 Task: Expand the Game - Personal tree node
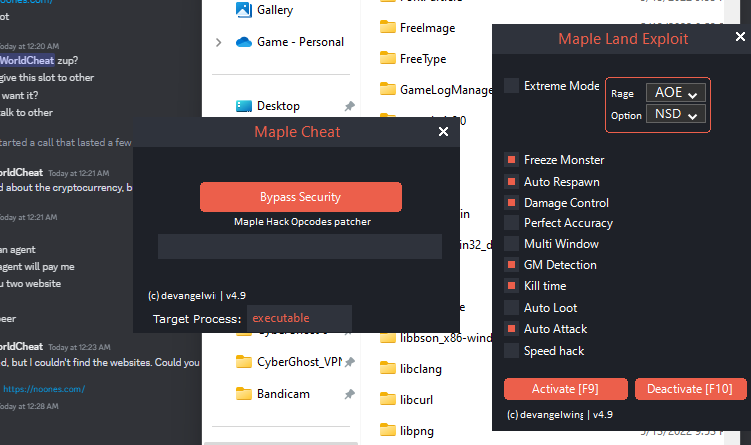click(219, 42)
